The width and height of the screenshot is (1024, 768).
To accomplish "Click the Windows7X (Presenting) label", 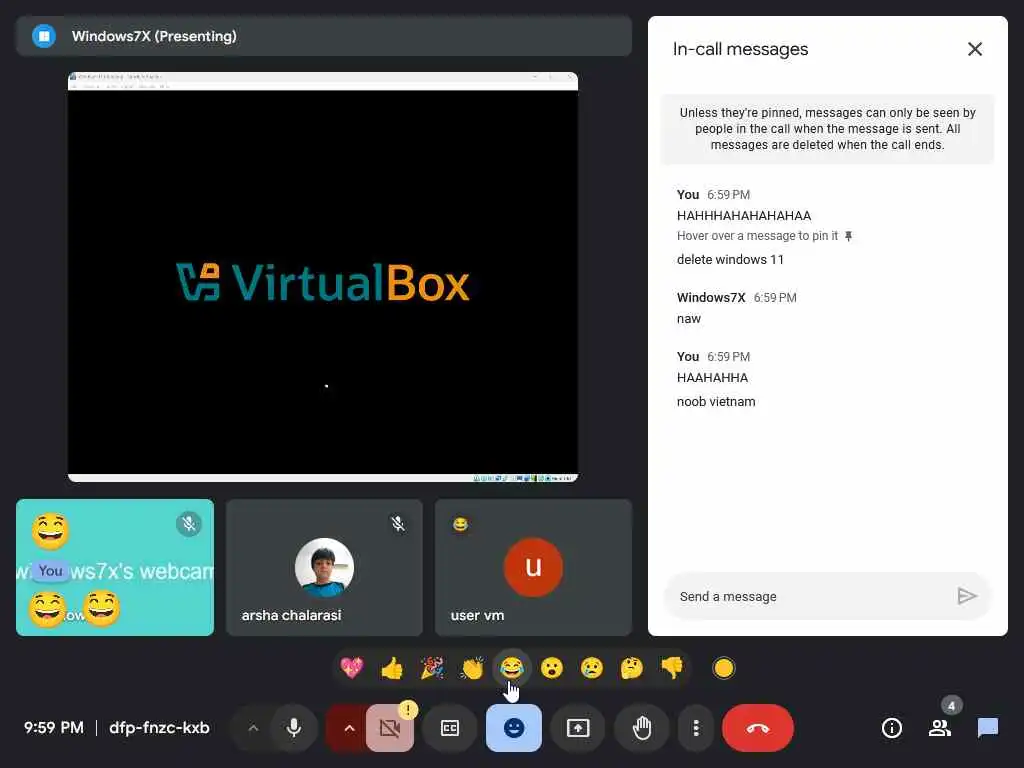I will (154, 36).
